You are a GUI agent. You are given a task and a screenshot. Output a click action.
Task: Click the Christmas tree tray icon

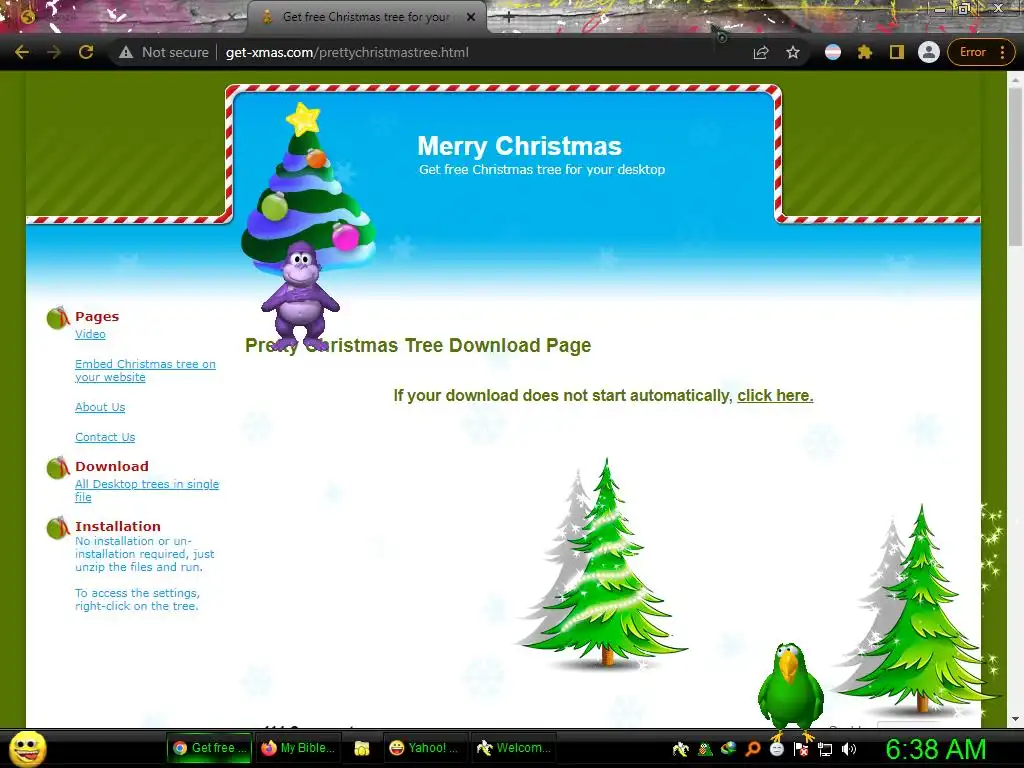[705, 749]
